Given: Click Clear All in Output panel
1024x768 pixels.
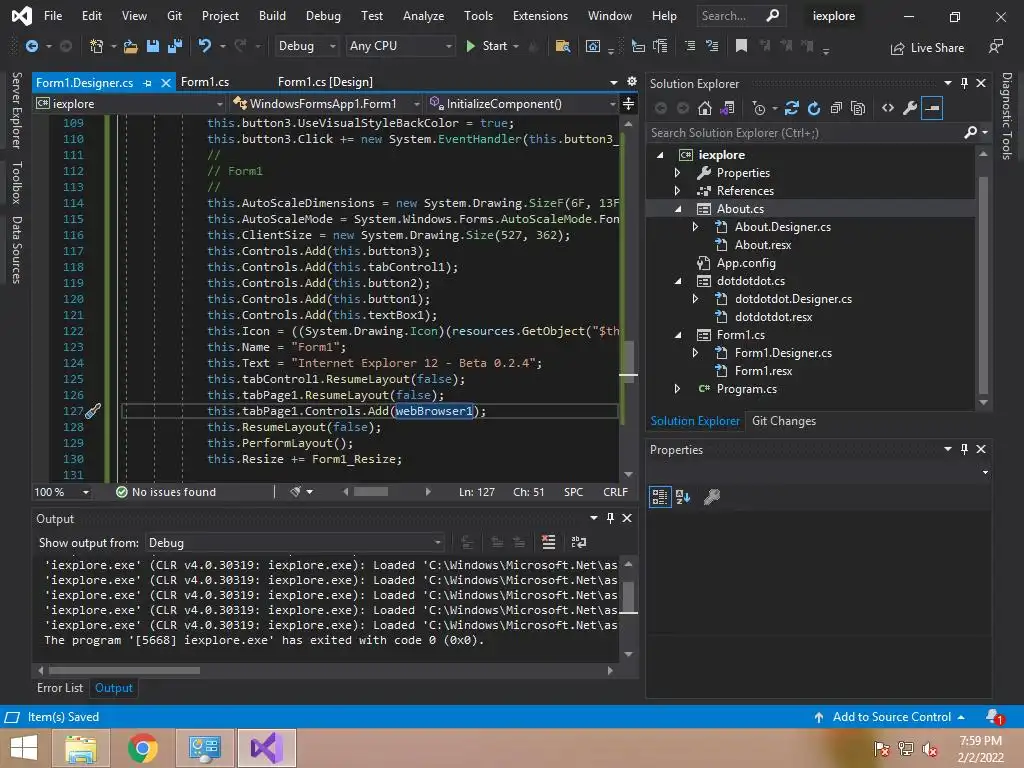Looking at the screenshot, I should click(548, 542).
